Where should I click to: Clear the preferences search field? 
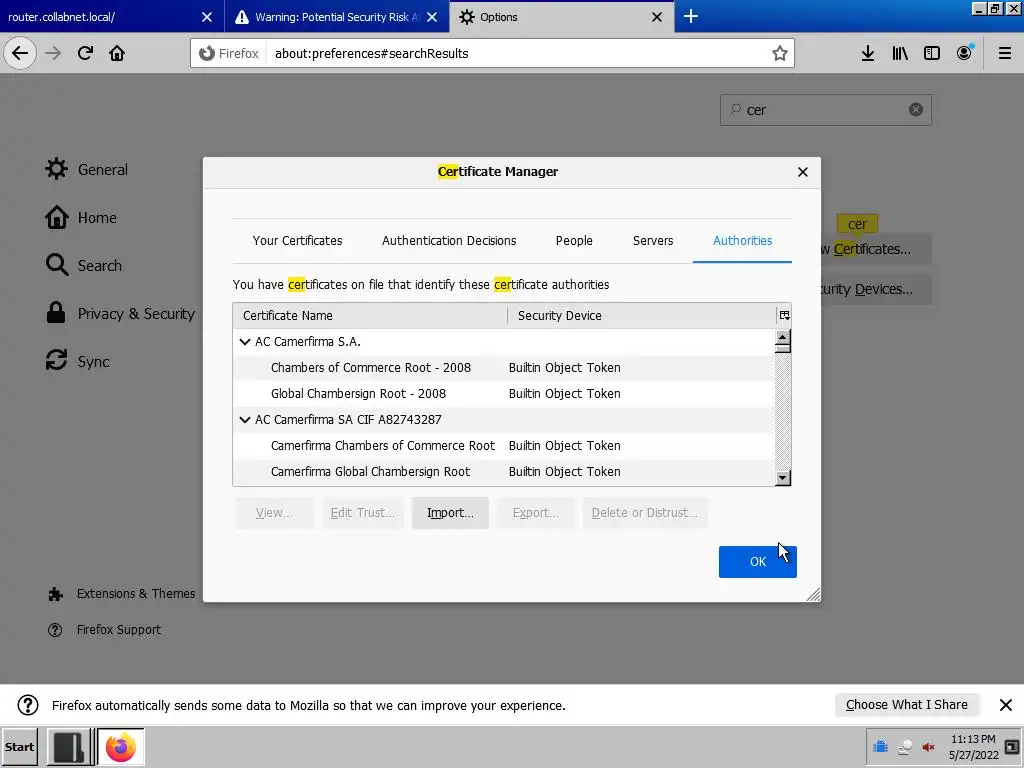click(x=916, y=110)
